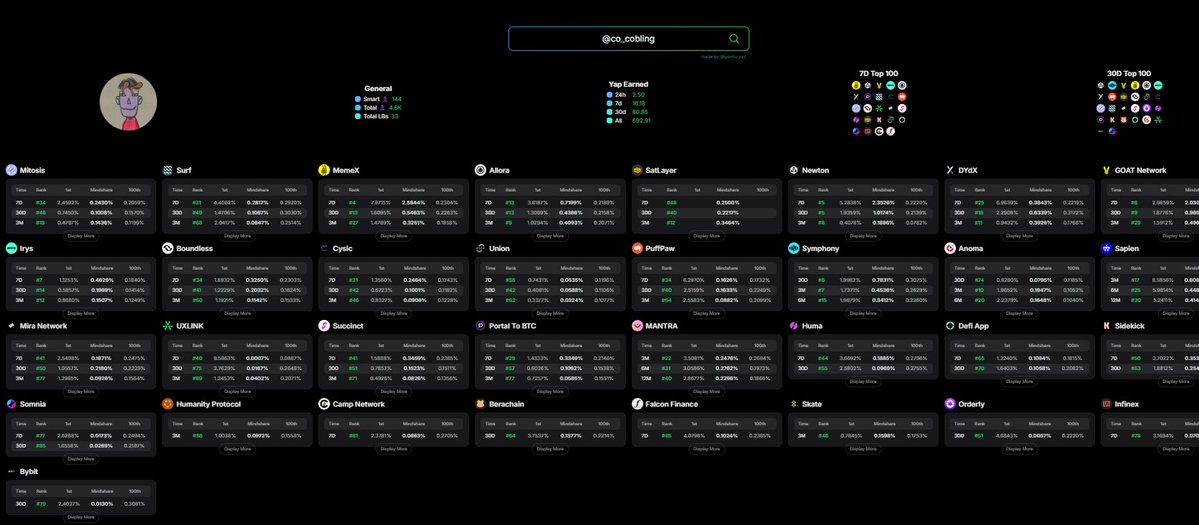Click rank #34 in Mitosis 7D row

click(x=41, y=203)
